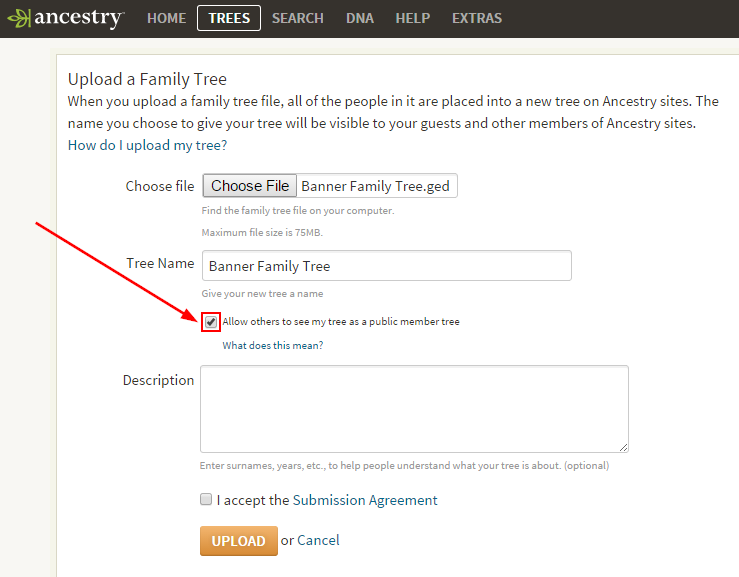Screen dimensions: 739x577
Task: Open the EXTRAS menu
Action: click(477, 18)
